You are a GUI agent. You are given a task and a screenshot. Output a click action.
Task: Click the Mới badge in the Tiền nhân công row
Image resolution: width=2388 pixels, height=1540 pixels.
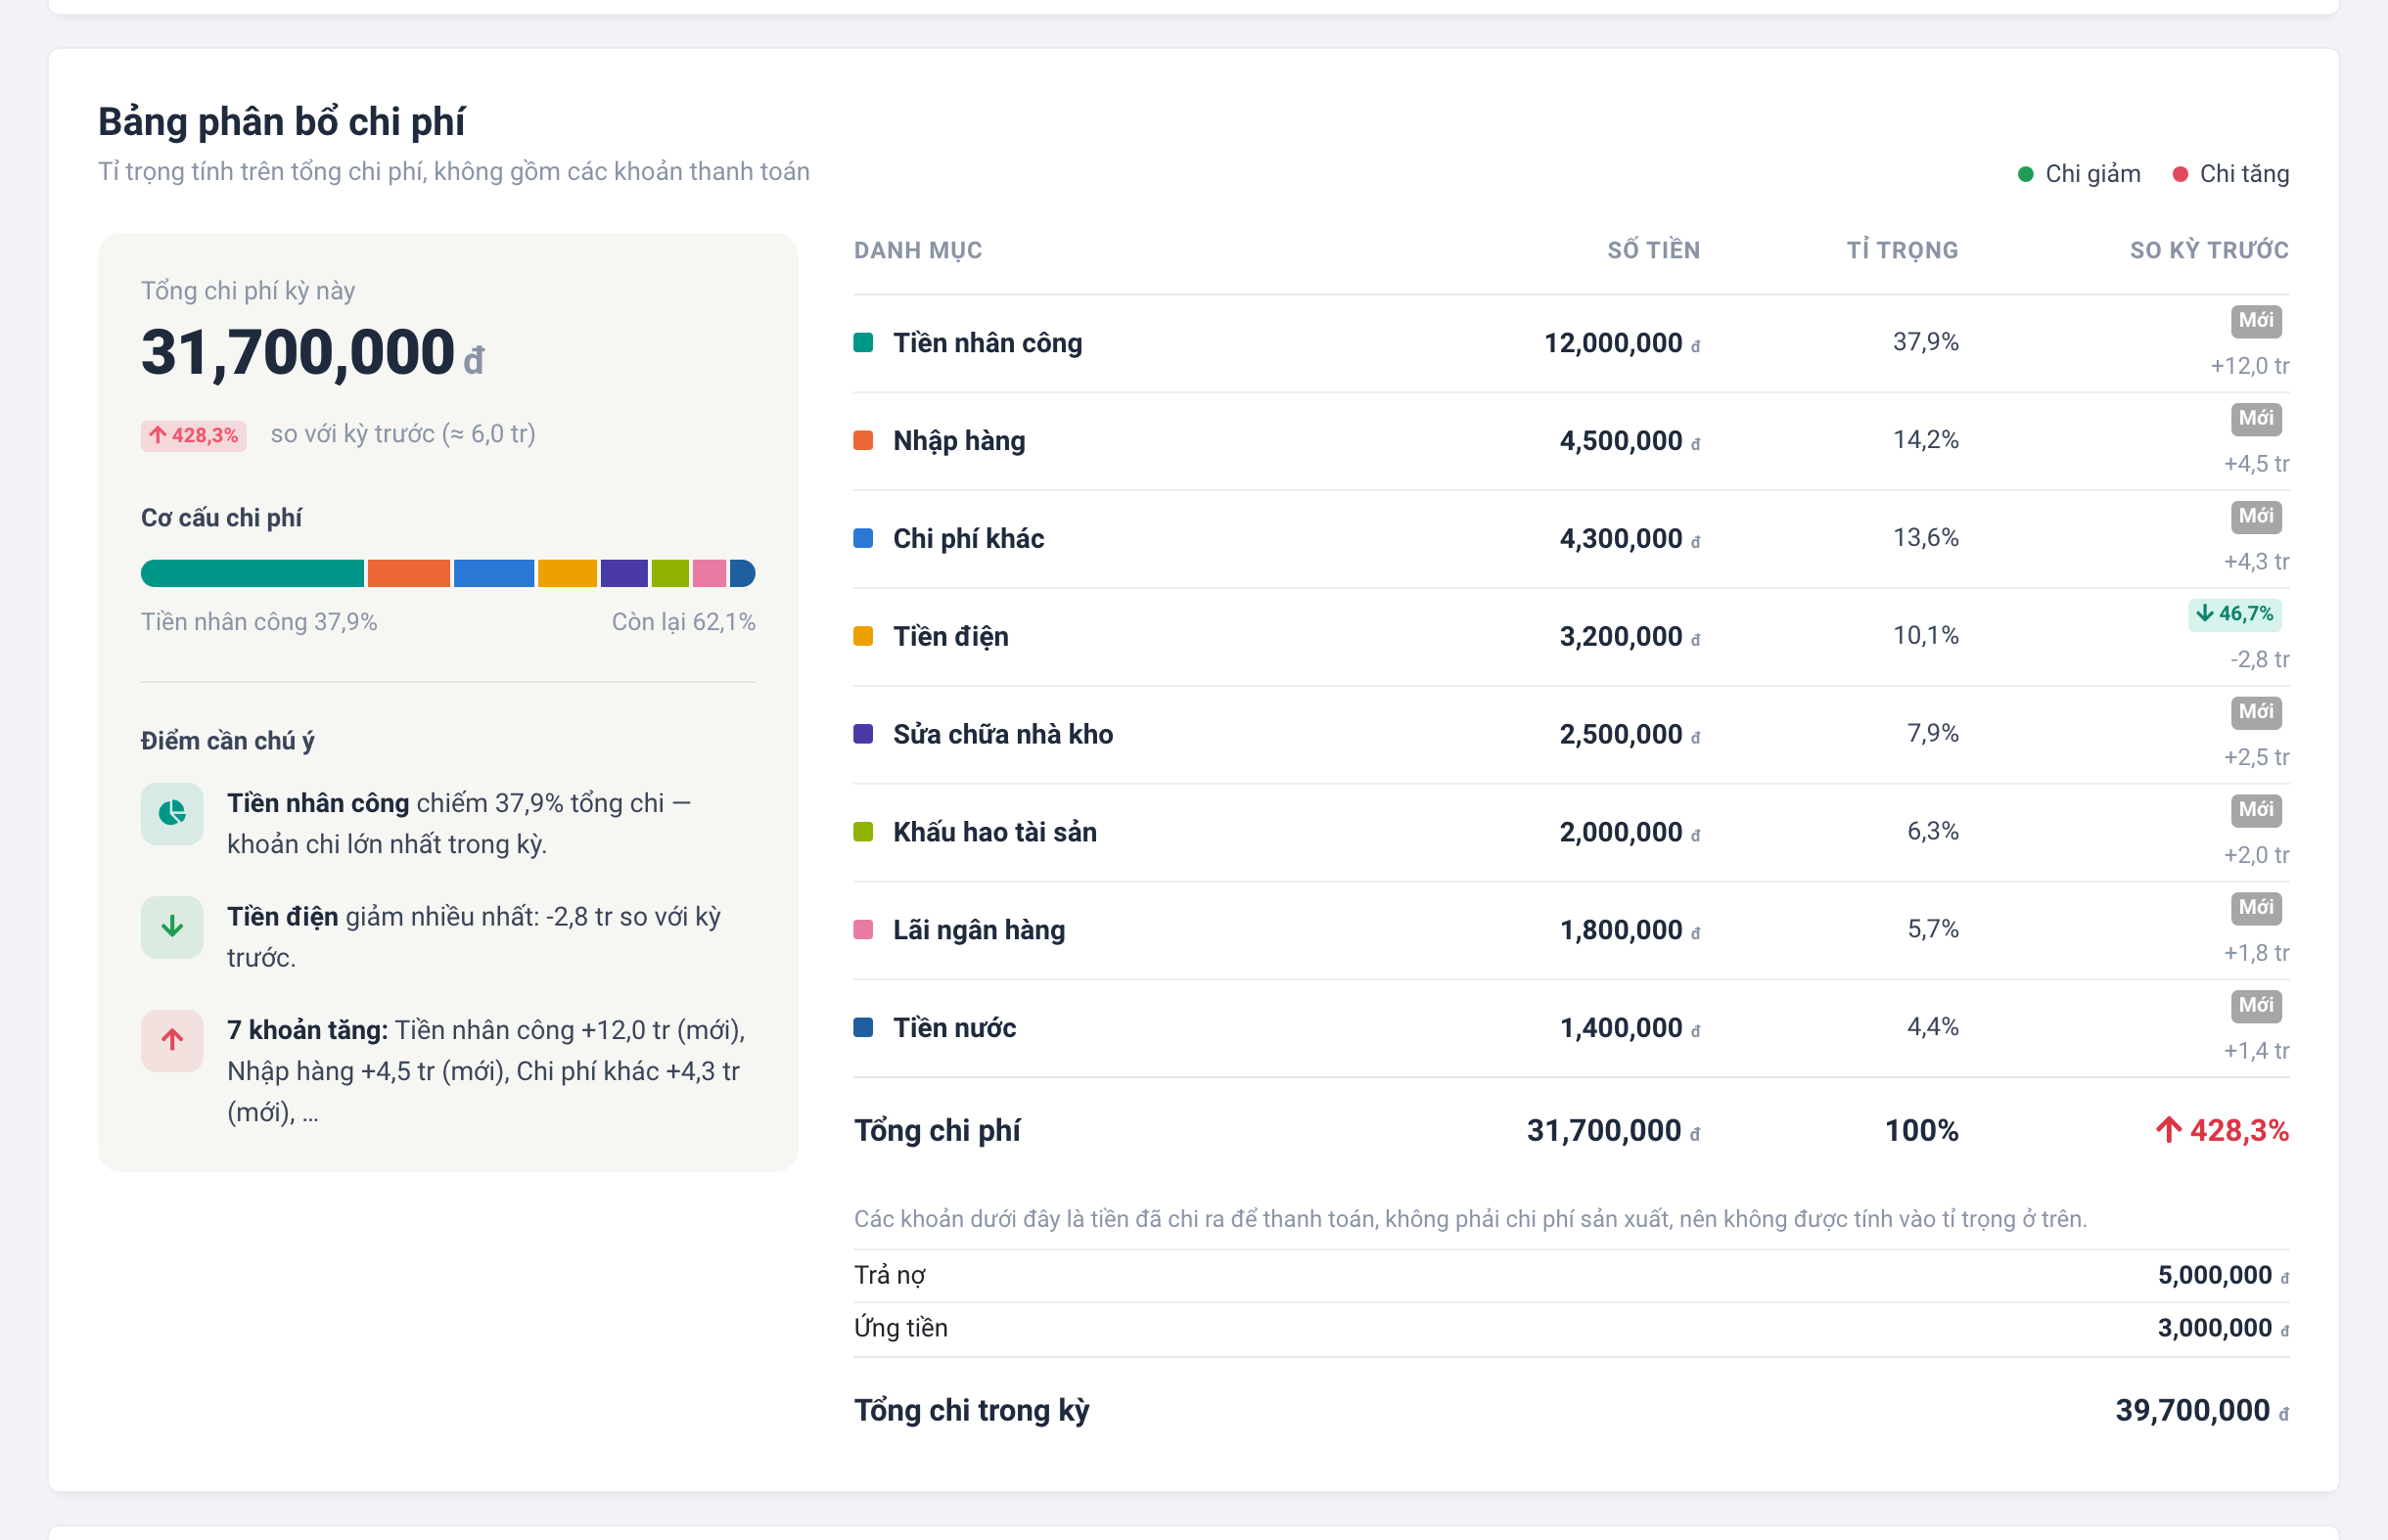(2255, 321)
